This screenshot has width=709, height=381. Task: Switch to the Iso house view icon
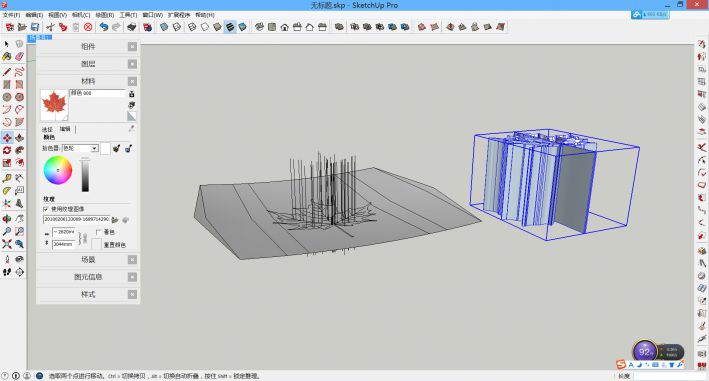pos(259,27)
